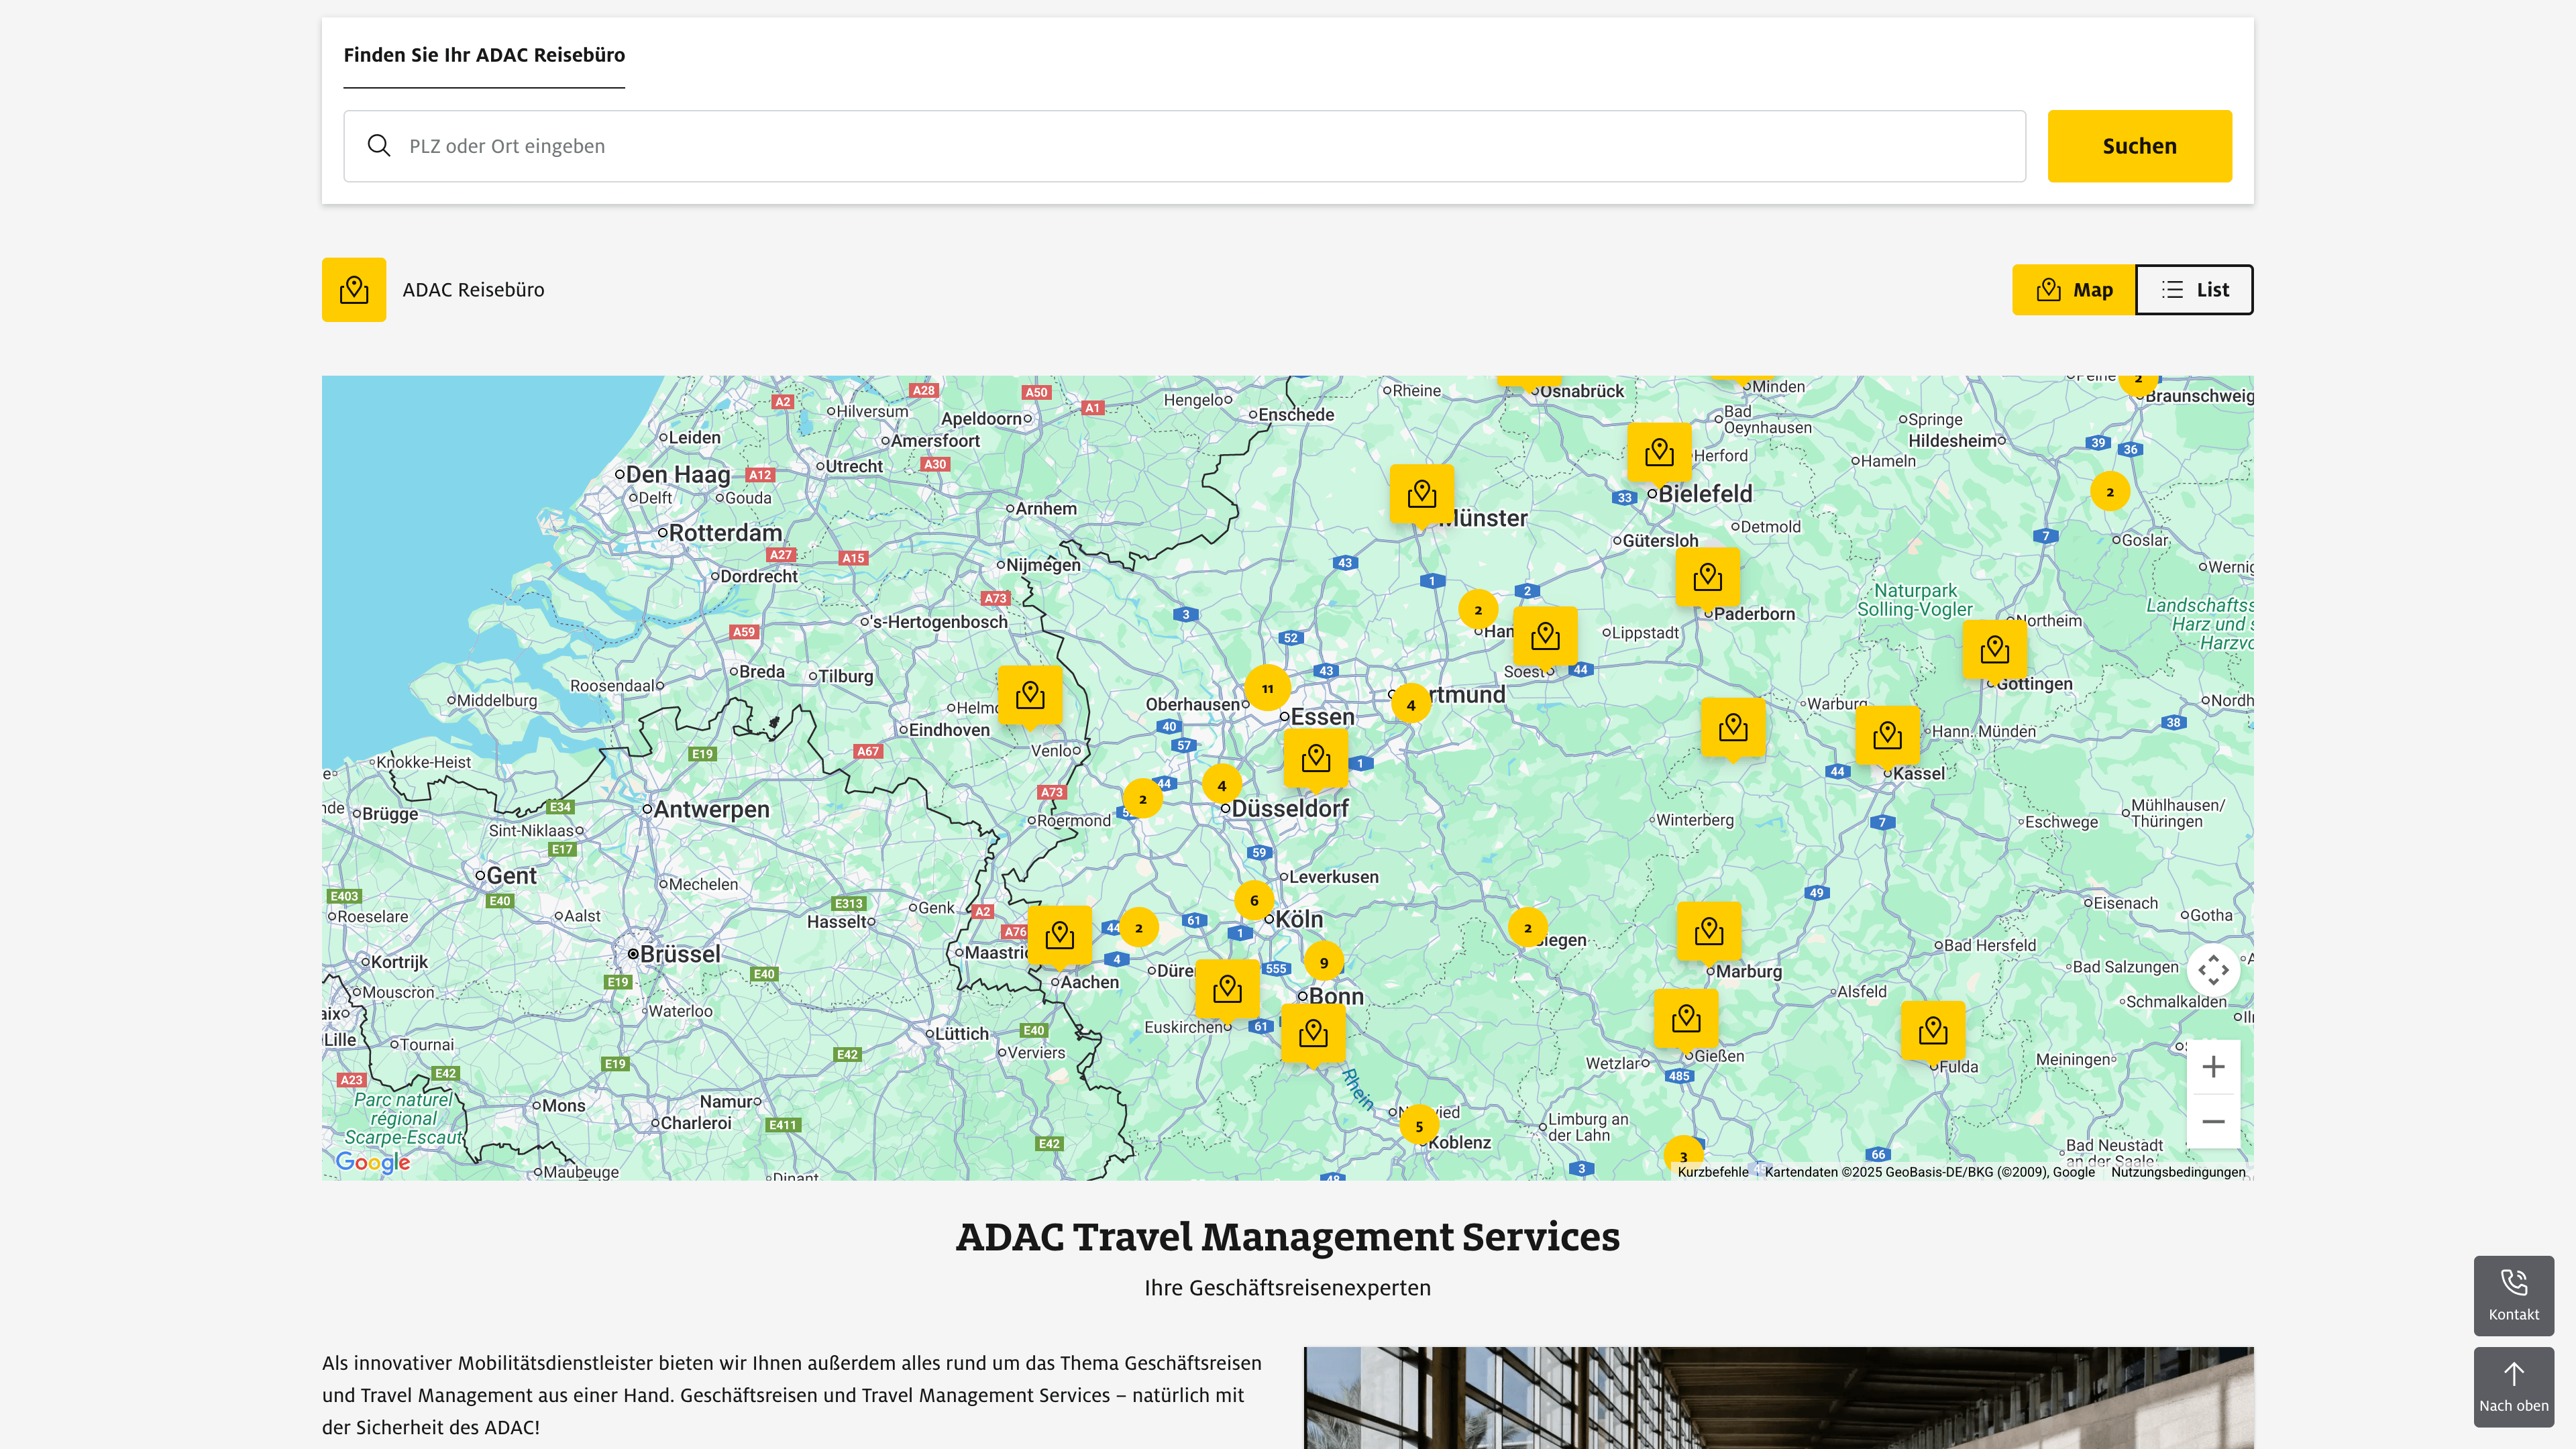Expand the 6-office cluster near Köln
This screenshot has width=2576, height=1449.
1254,900
